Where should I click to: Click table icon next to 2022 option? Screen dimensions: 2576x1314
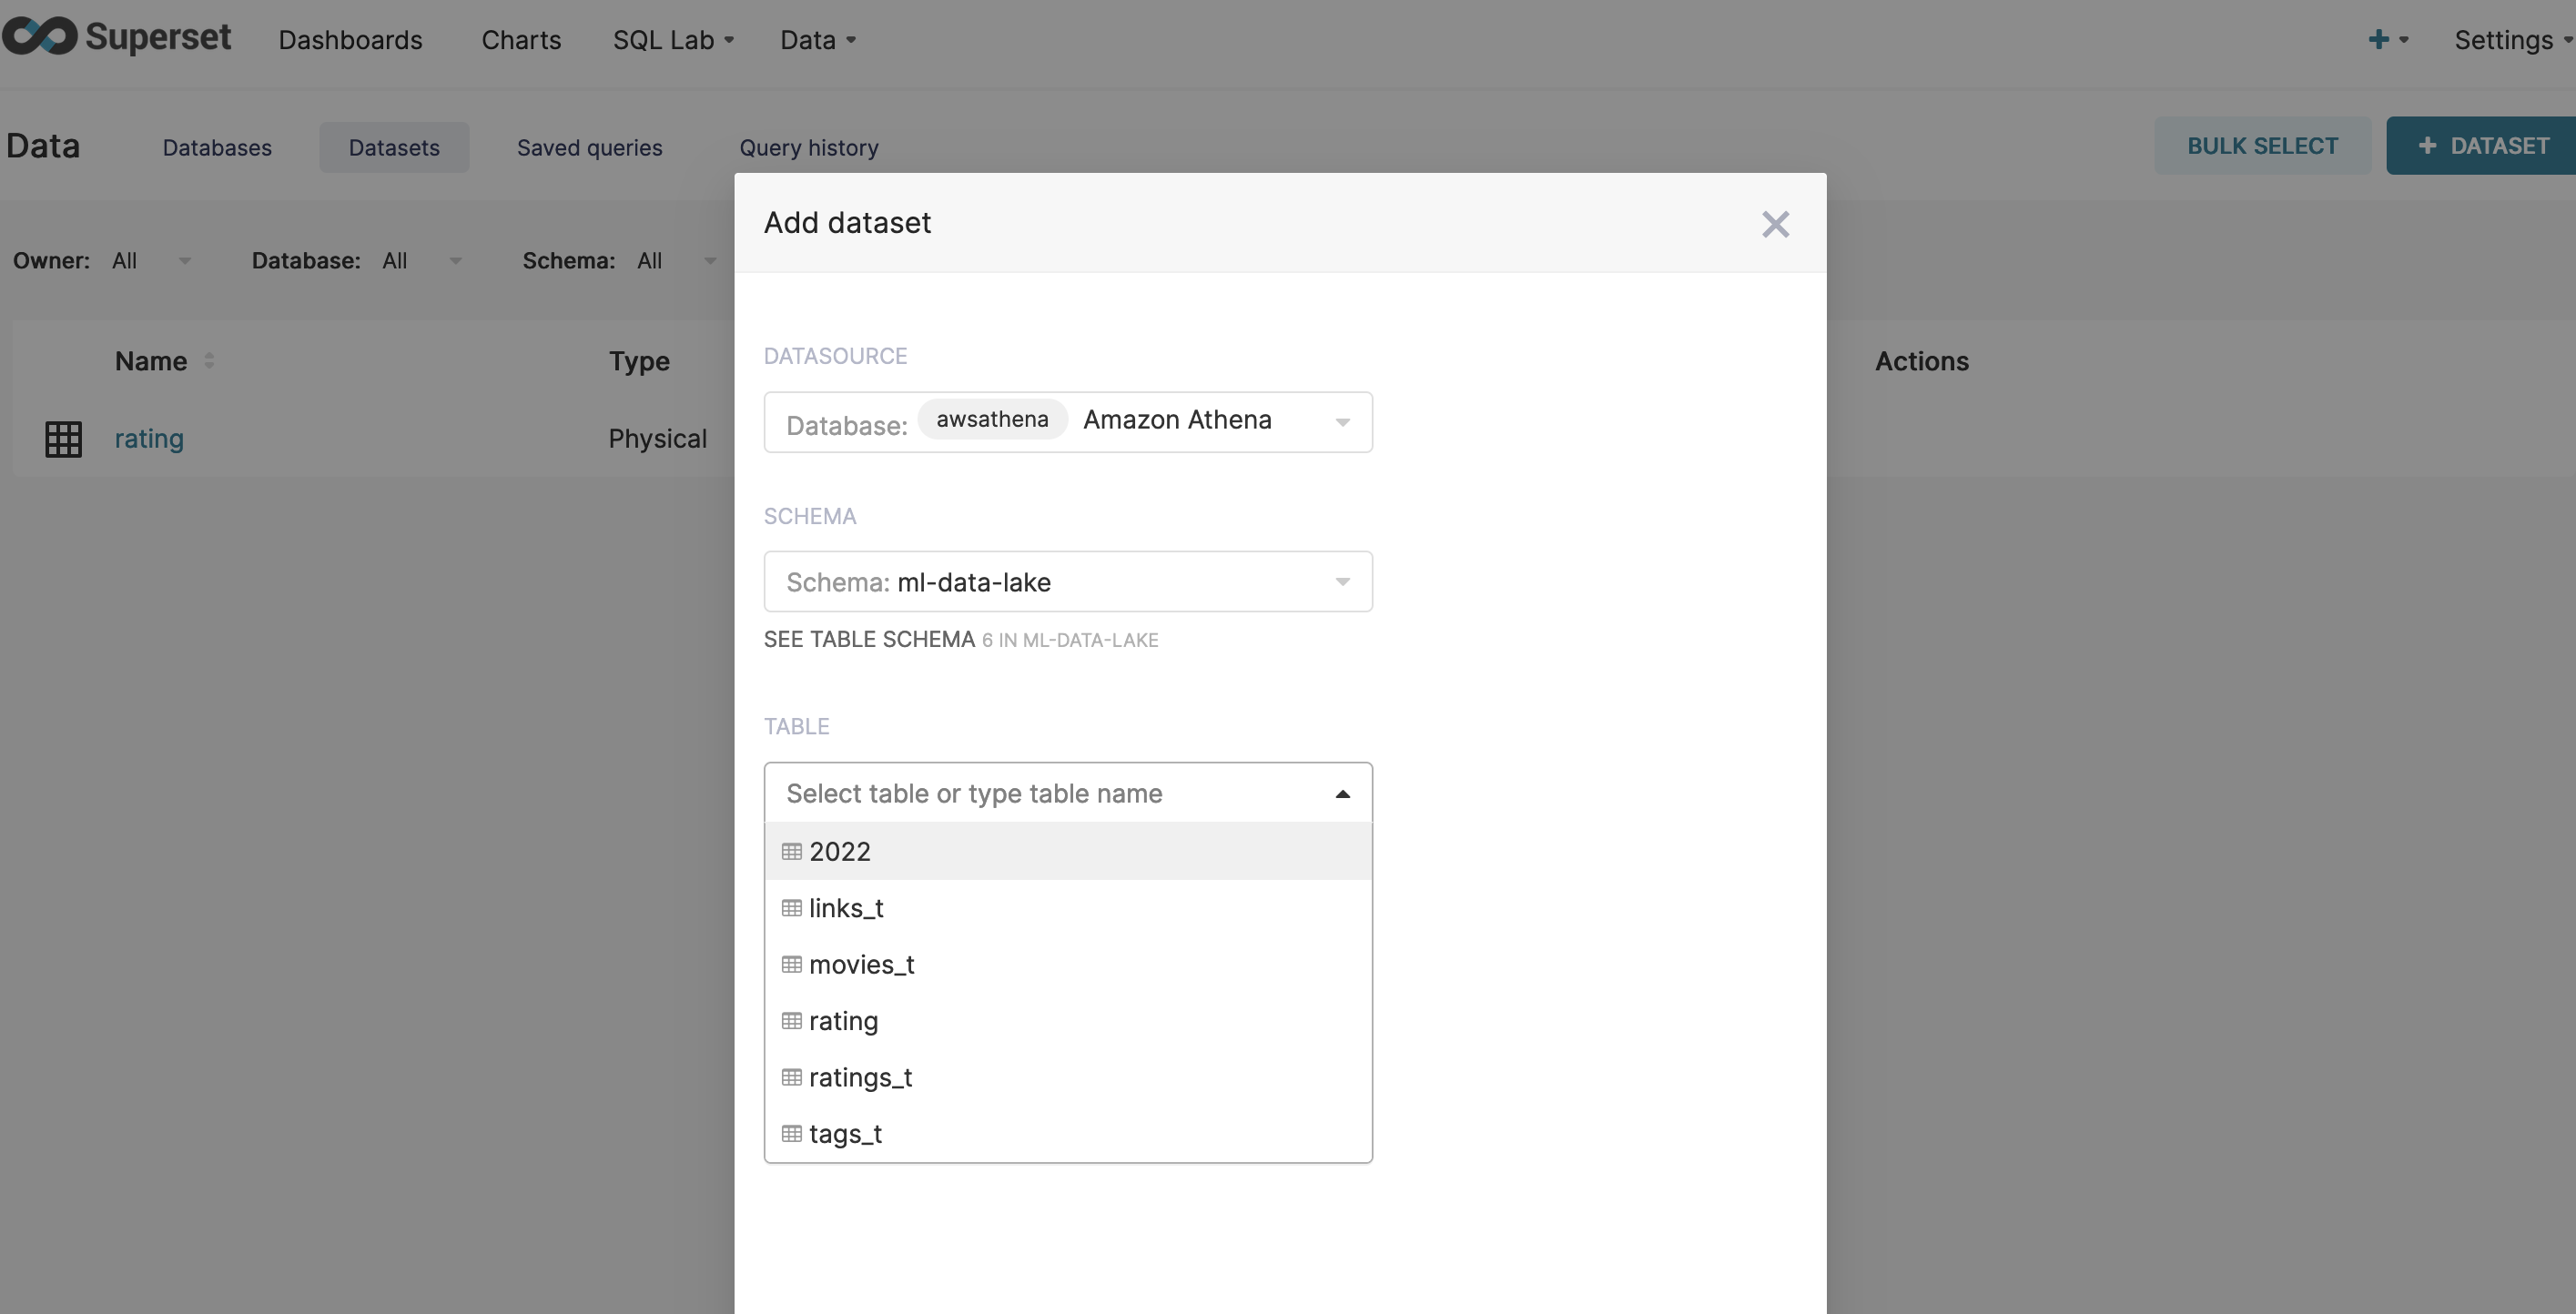tap(791, 852)
